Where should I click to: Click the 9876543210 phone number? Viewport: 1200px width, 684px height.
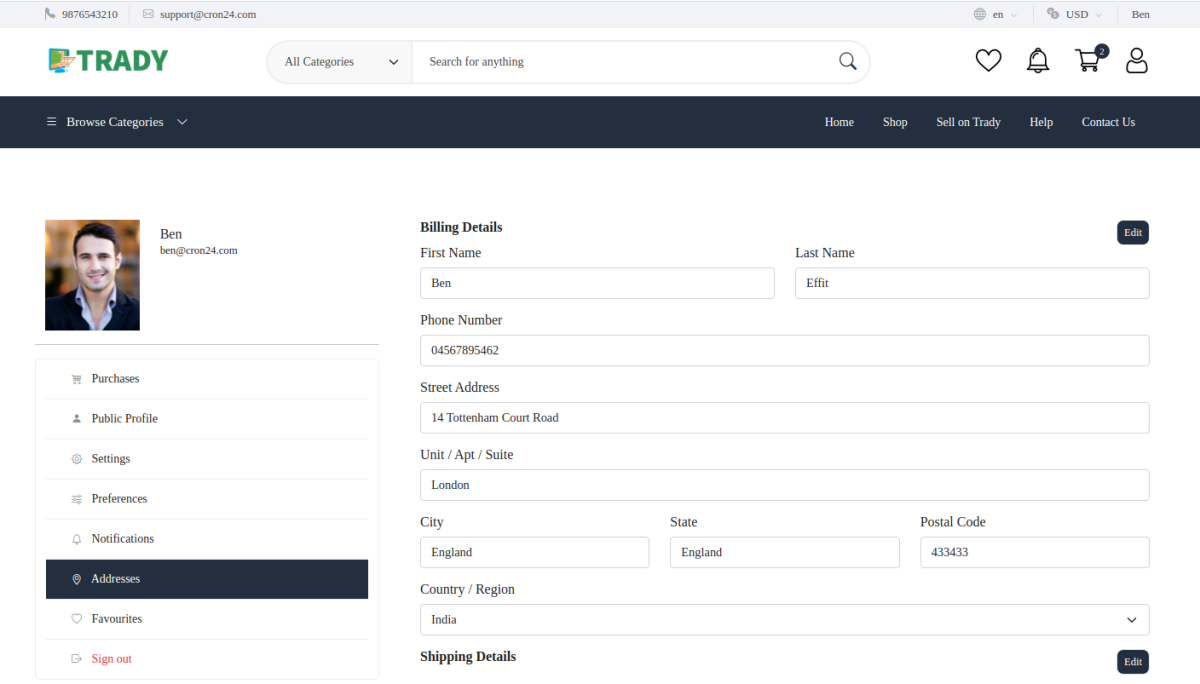90,14
